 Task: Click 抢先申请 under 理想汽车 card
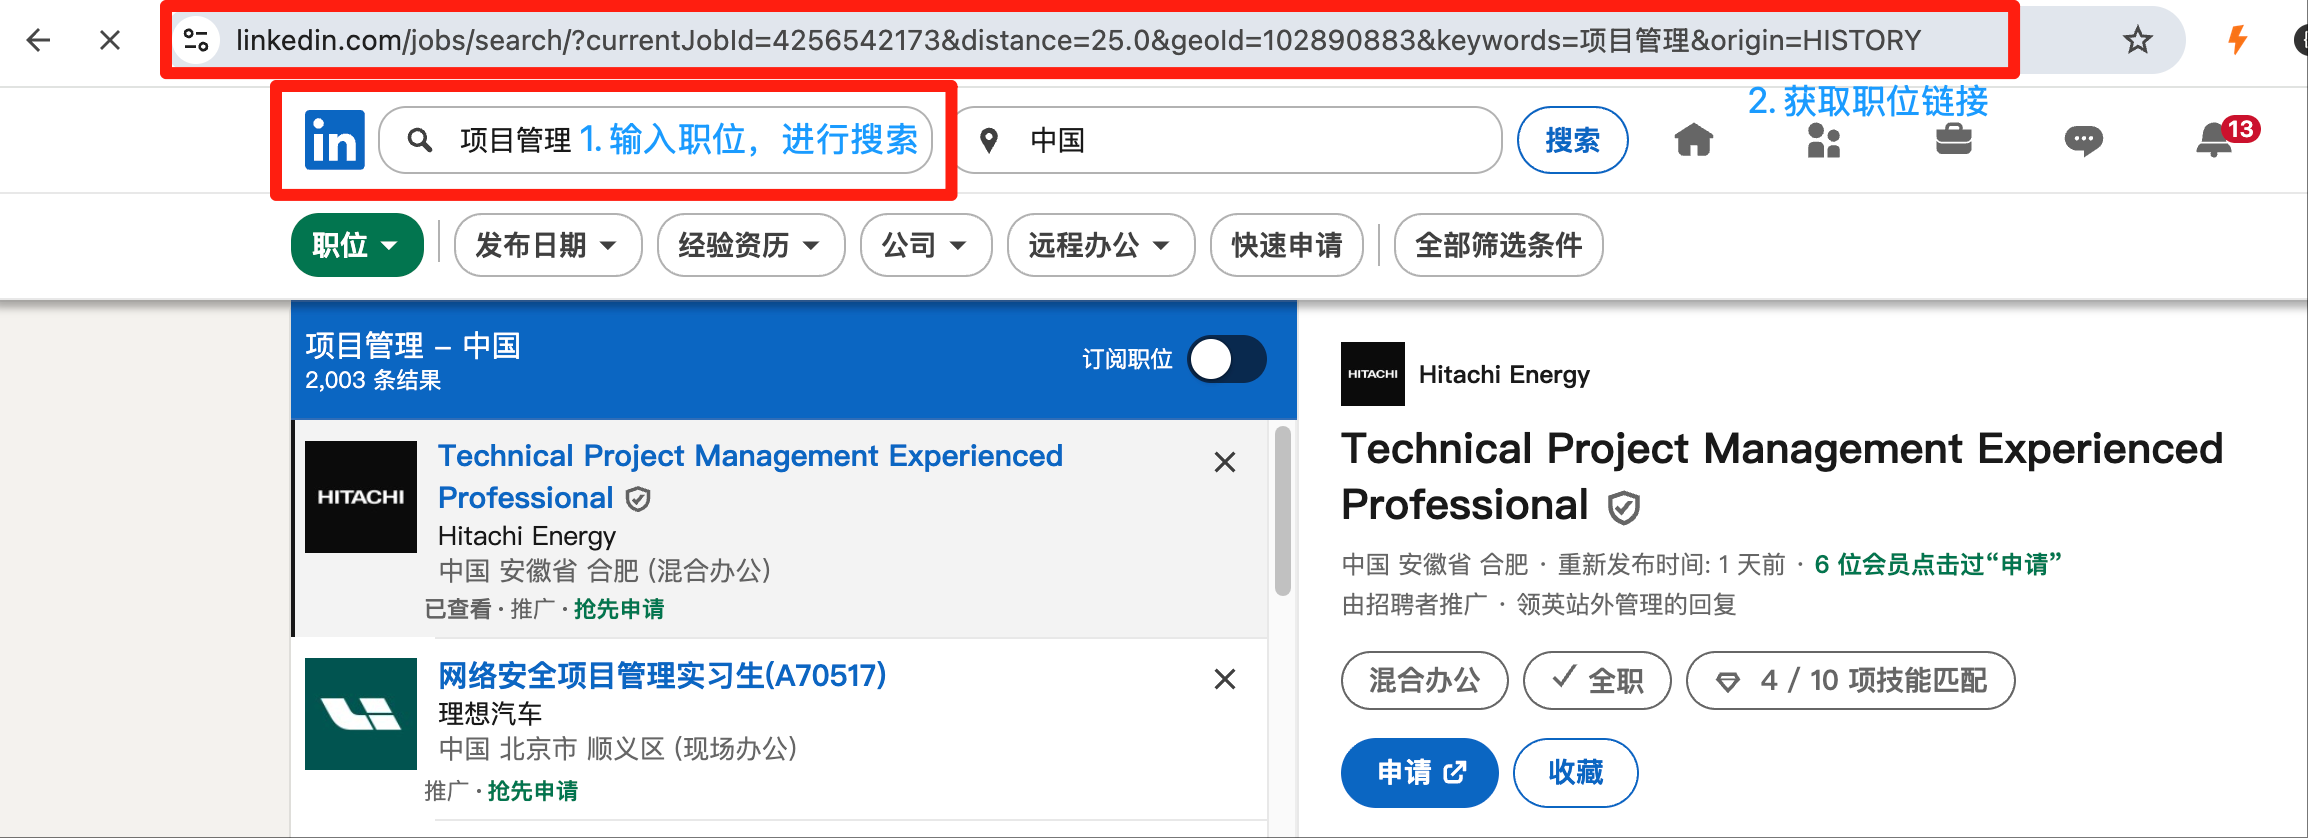tap(533, 791)
